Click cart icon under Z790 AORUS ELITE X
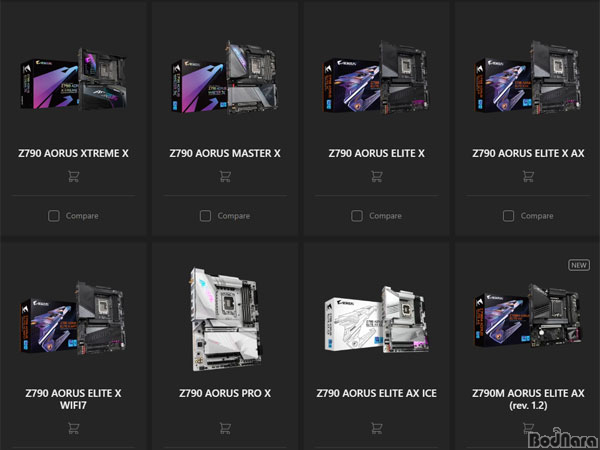 pyautogui.click(x=377, y=176)
